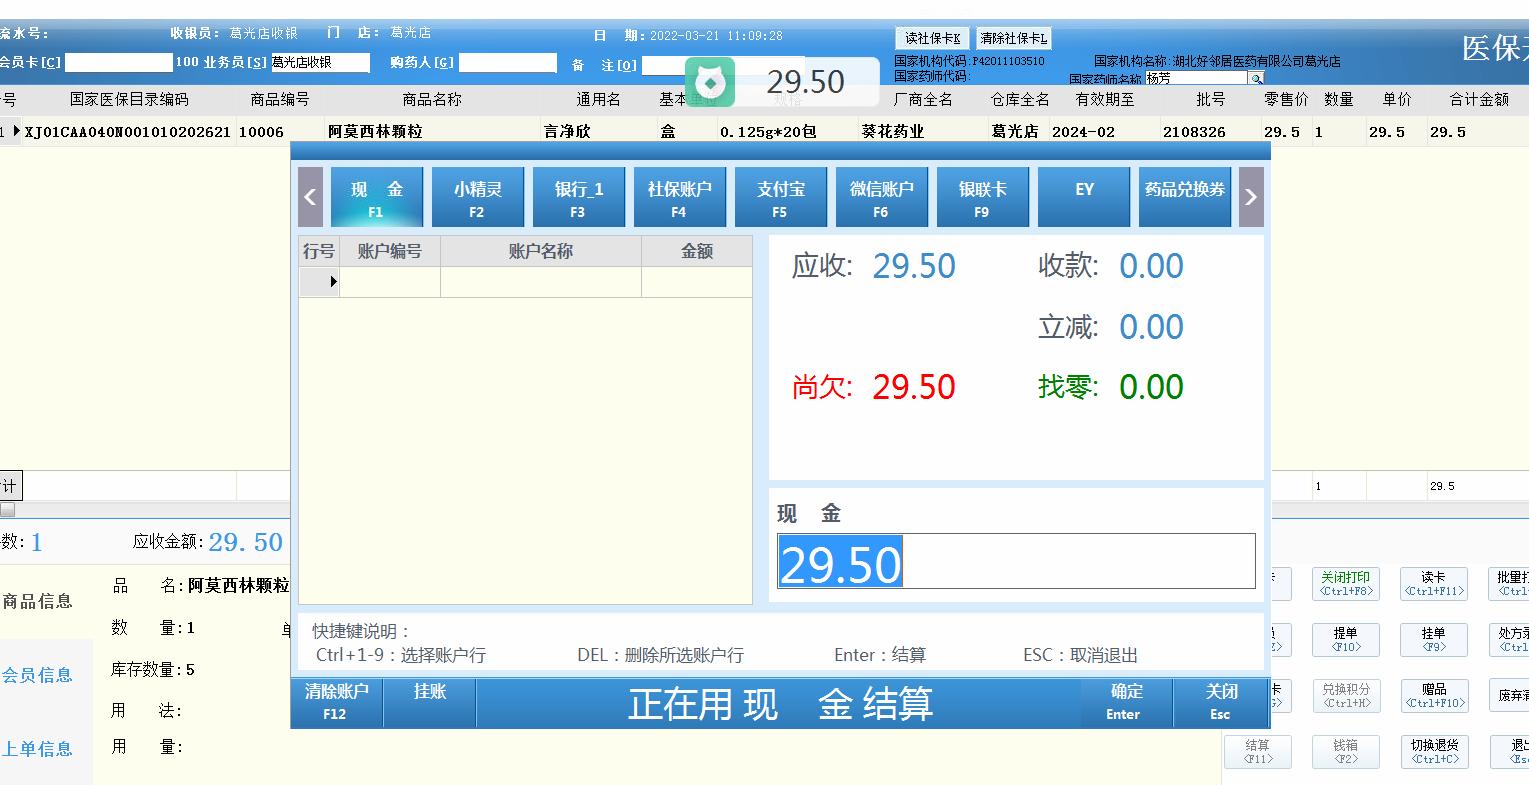Click 结算 F11 button
The height and width of the screenshot is (785, 1529).
1258,752
